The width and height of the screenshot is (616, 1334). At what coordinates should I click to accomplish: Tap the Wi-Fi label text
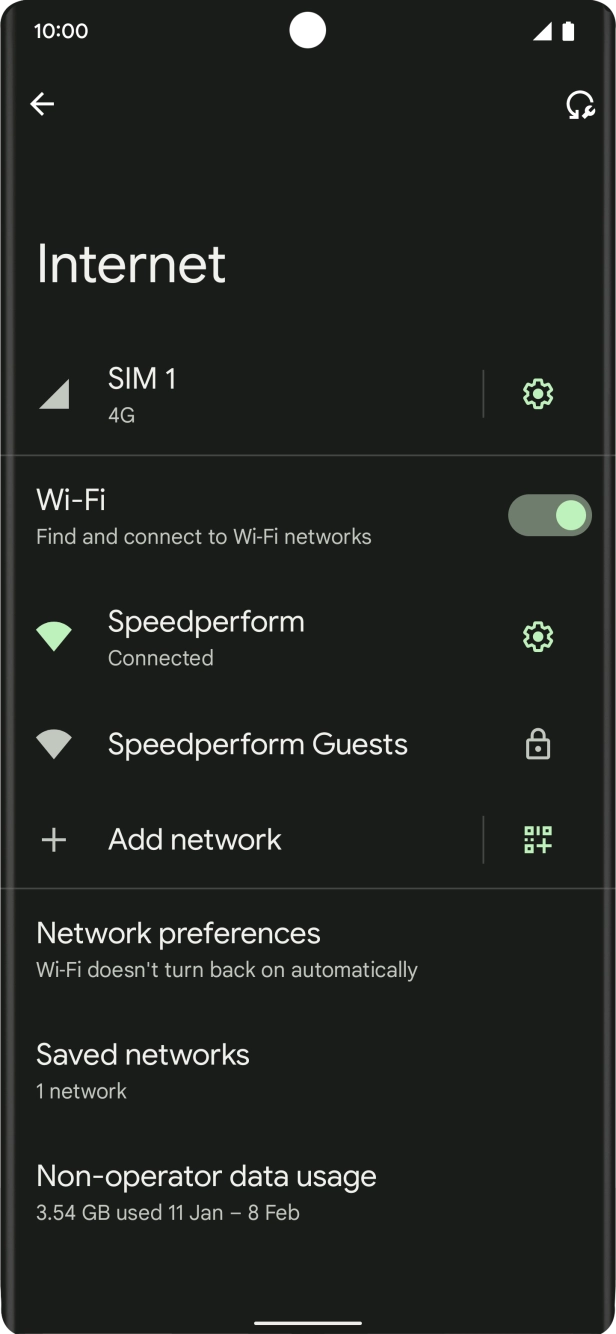click(x=71, y=499)
